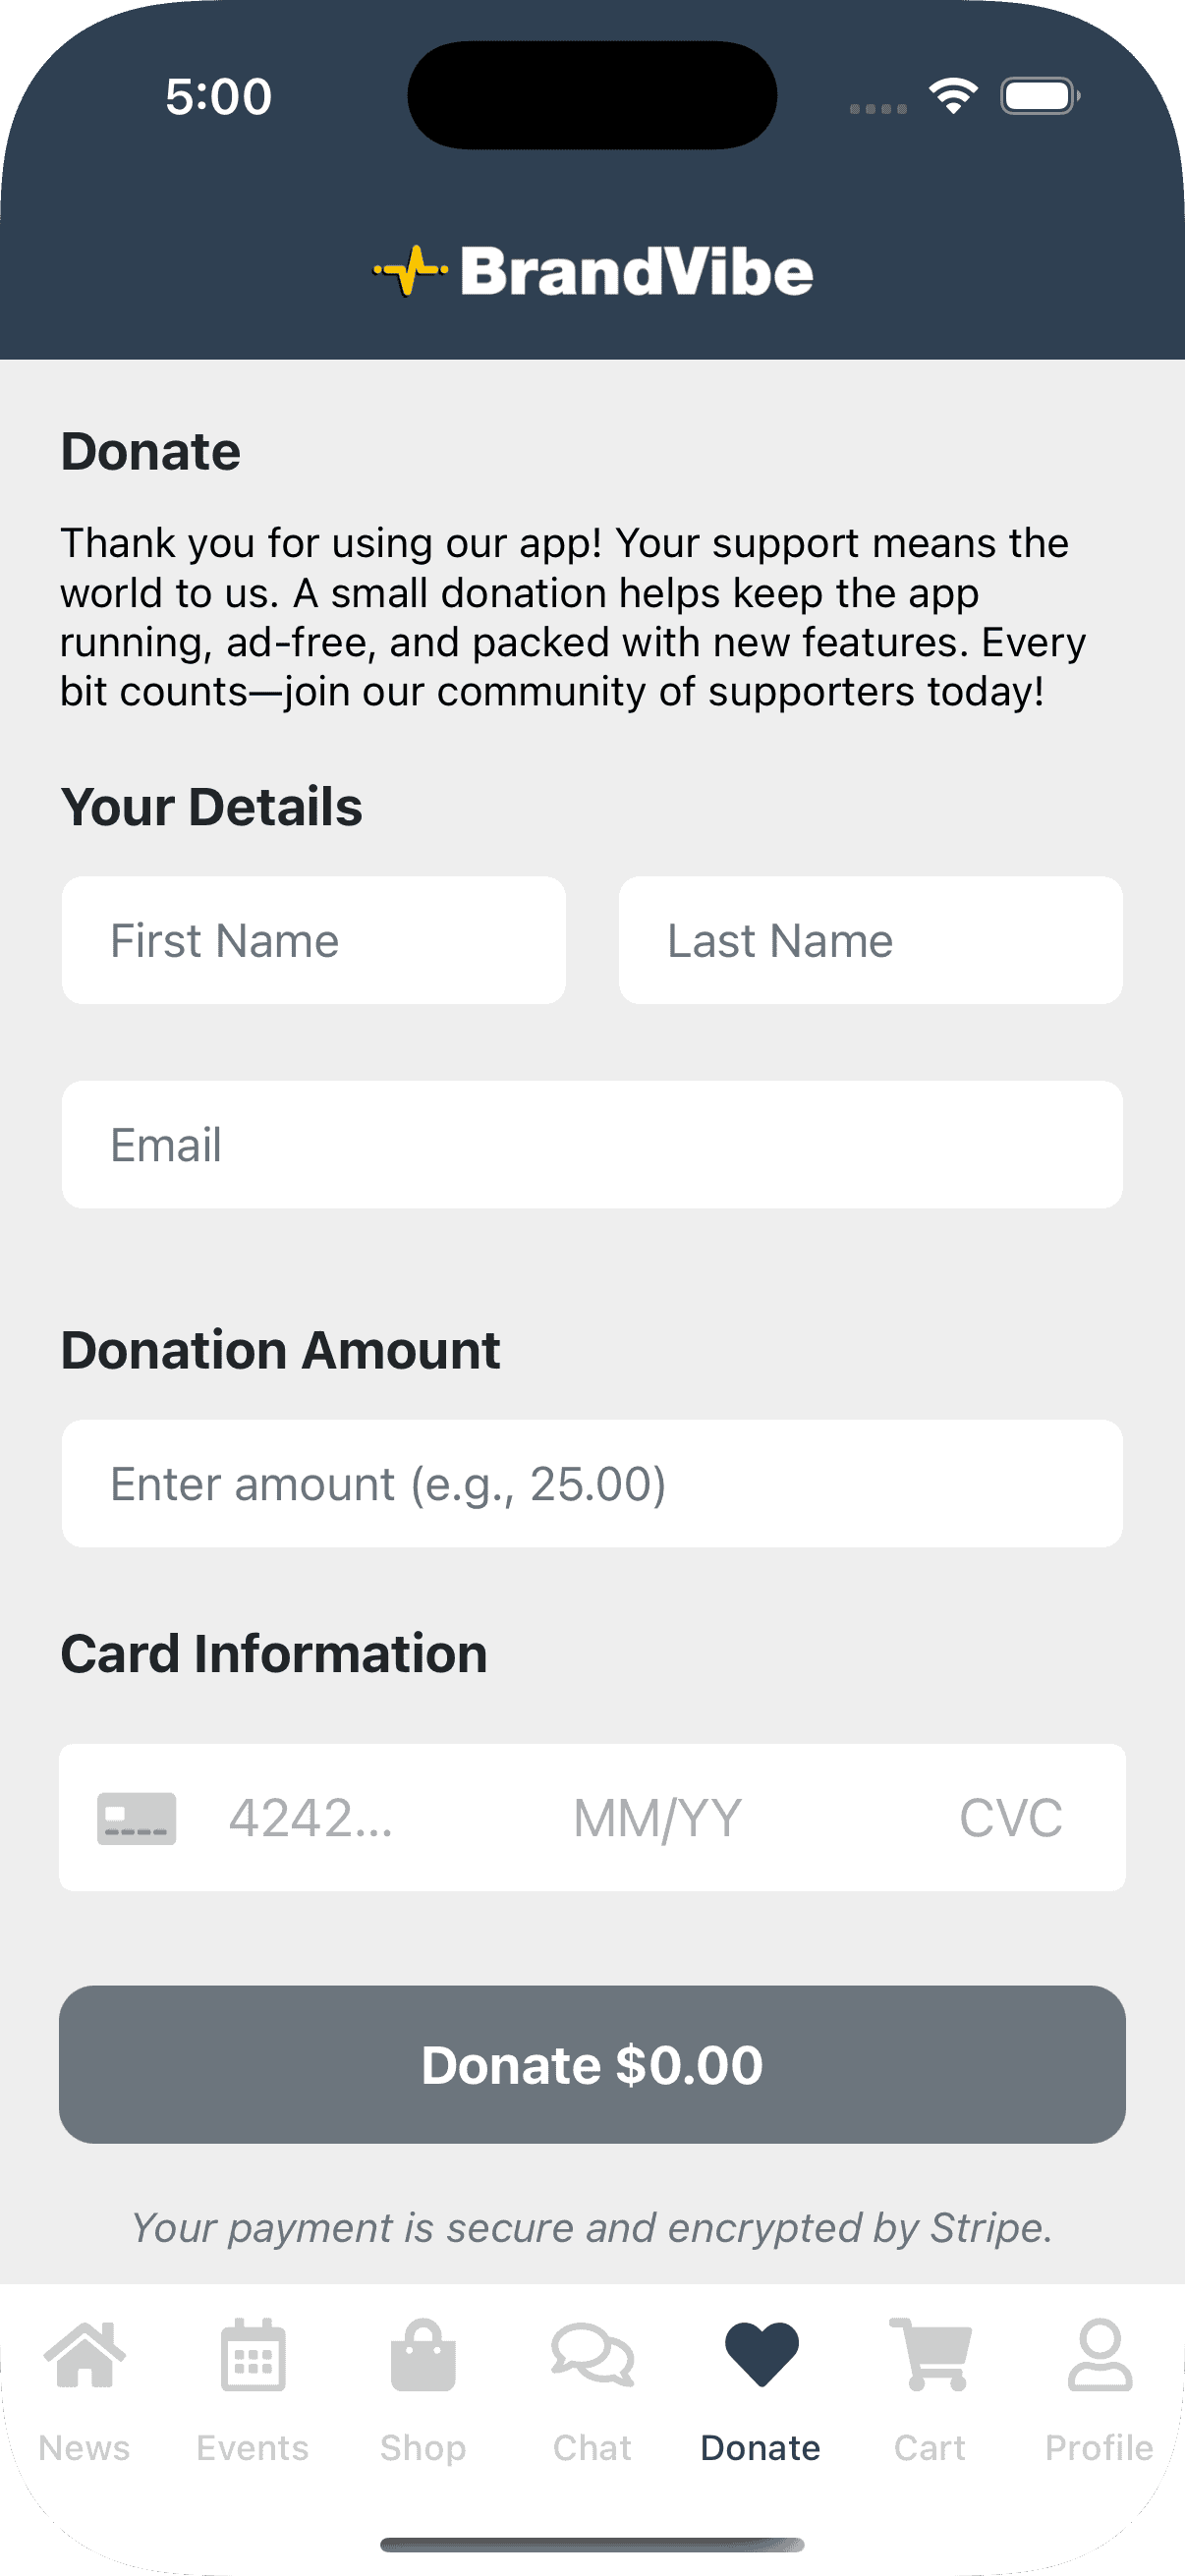Select the Donate heart icon
The height and width of the screenshot is (2576, 1185).
(x=761, y=2354)
